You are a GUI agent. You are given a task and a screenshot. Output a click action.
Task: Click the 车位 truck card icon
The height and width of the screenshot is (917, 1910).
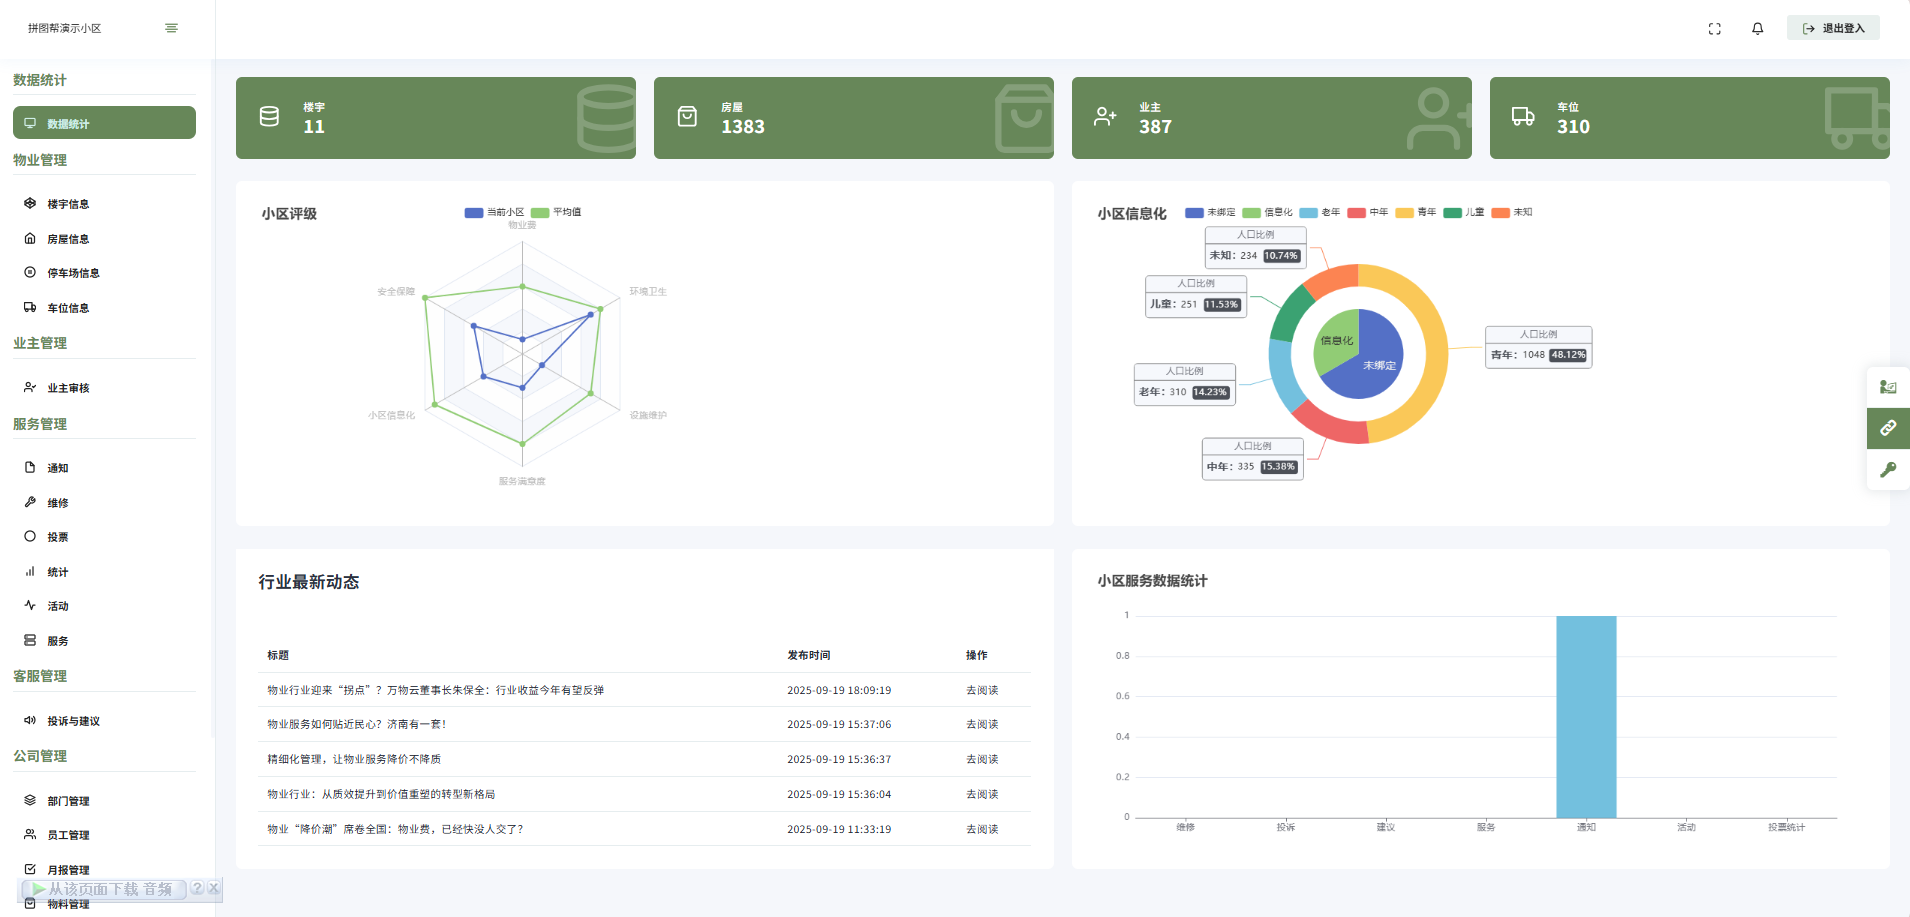coord(1522,117)
